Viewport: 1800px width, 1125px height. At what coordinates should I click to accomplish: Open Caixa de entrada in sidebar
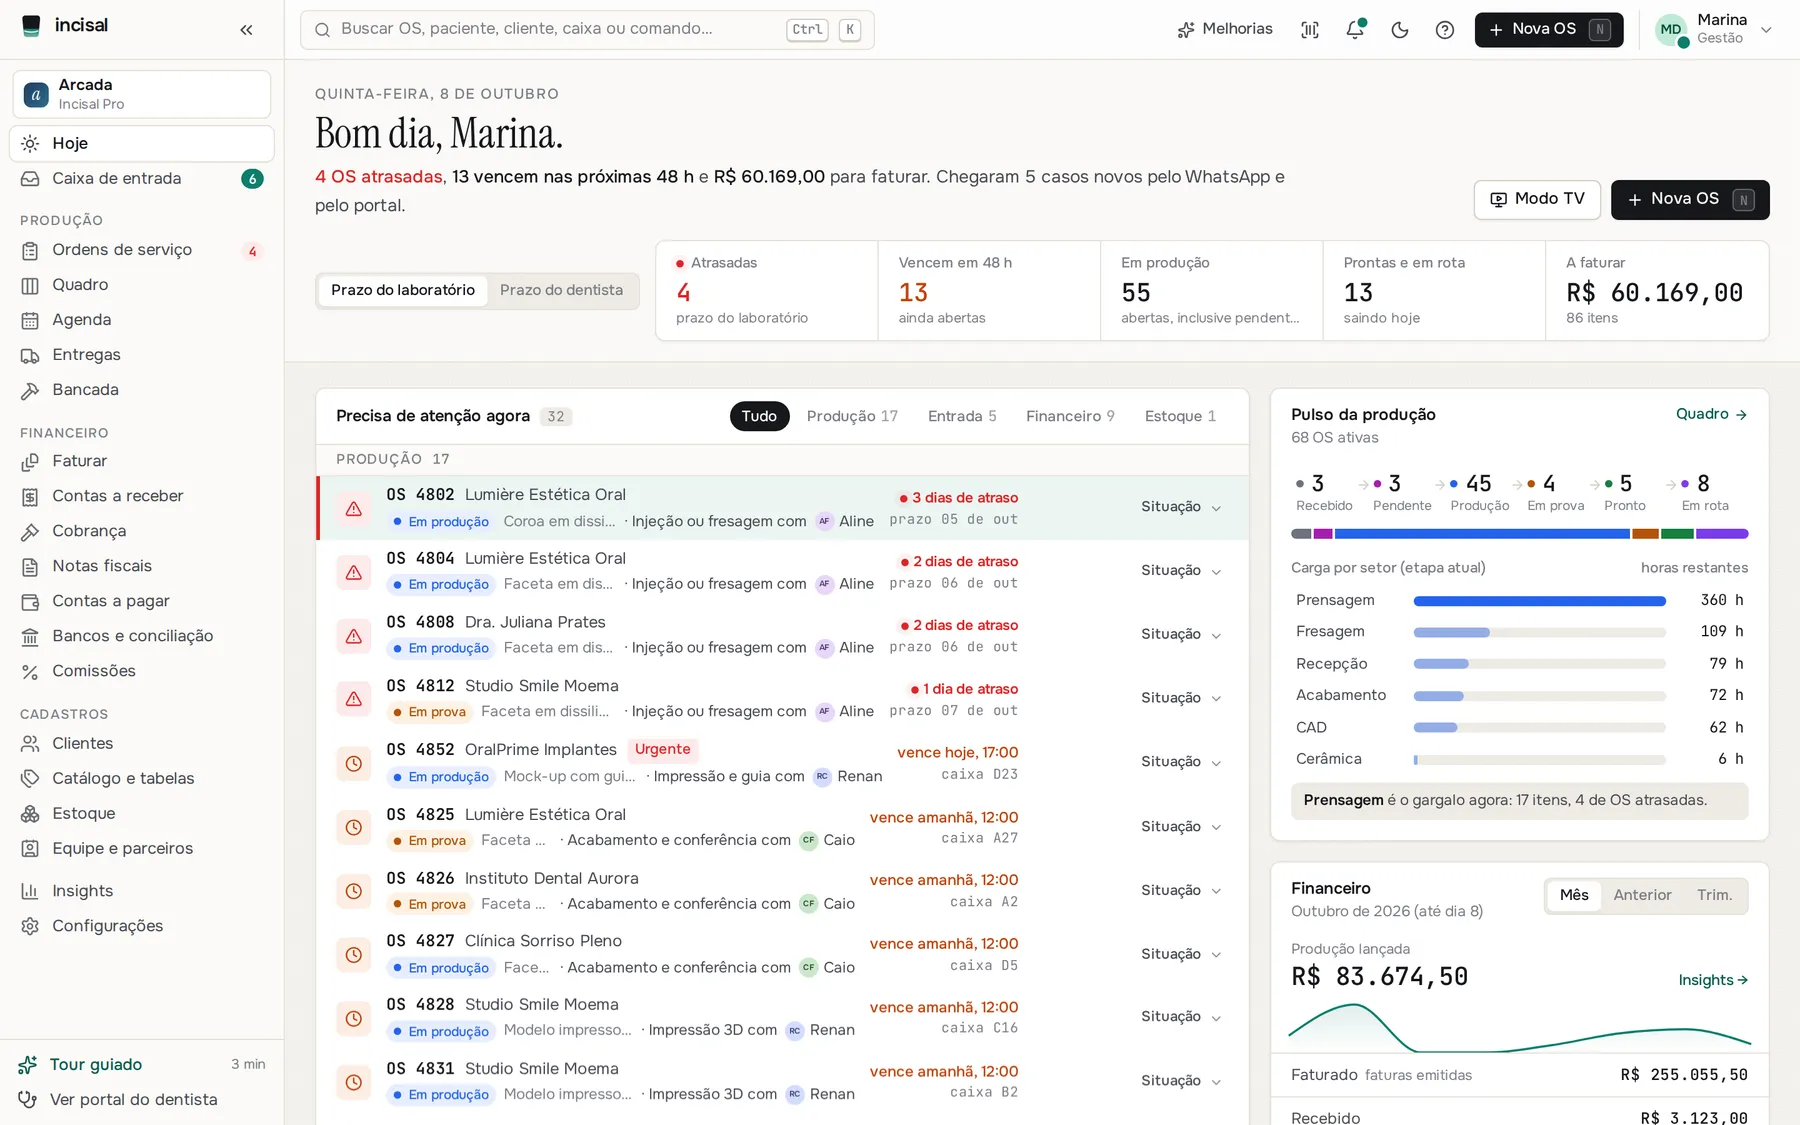click(142, 179)
